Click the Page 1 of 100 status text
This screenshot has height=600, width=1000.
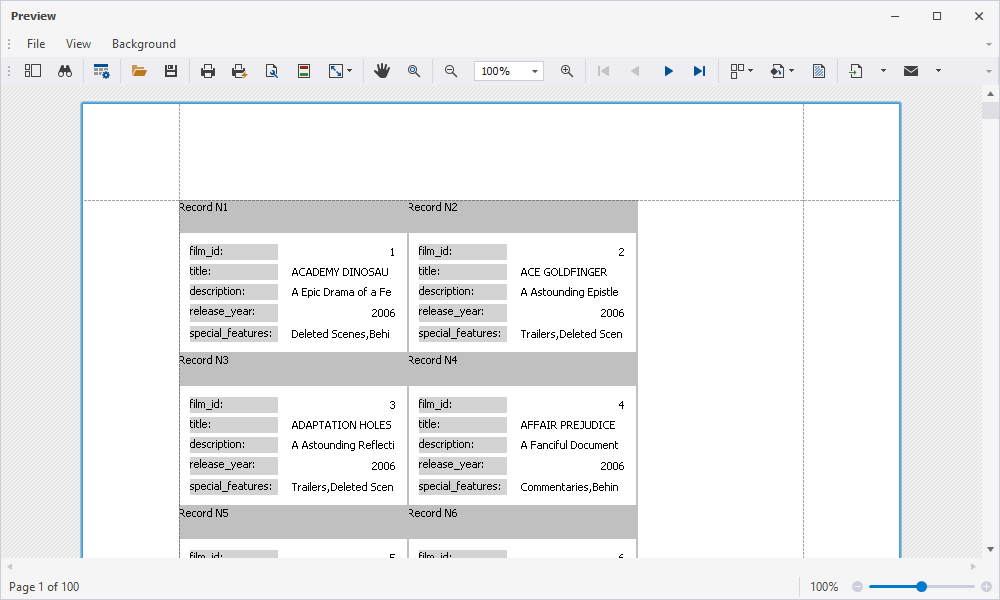coord(44,587)
